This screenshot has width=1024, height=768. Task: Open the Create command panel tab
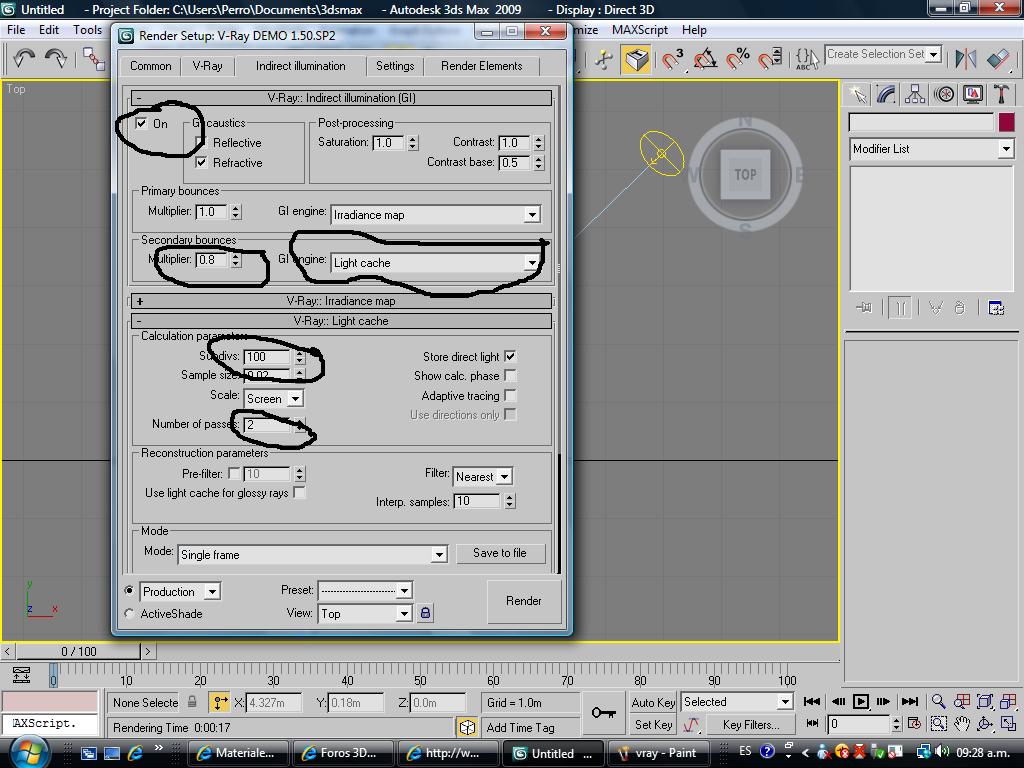[x=858, y=95]
